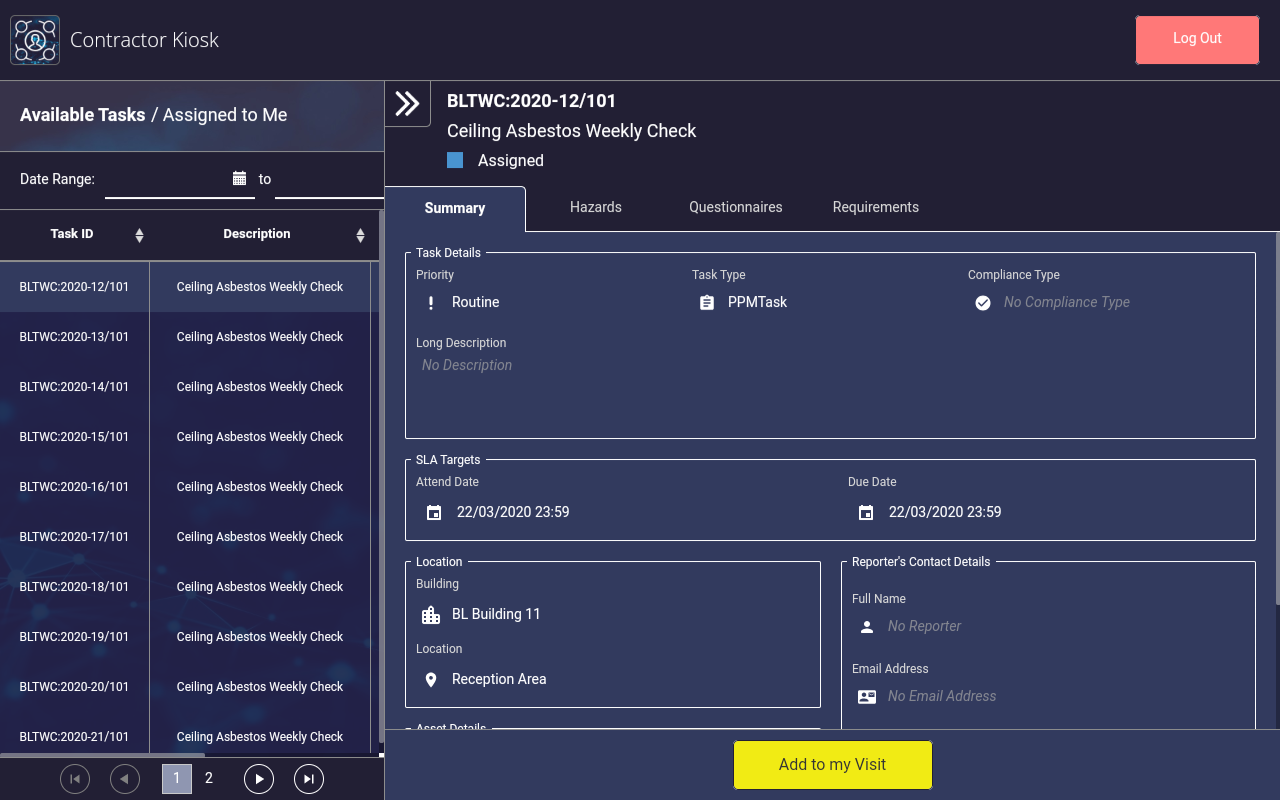Select task BLTWC:2020-15/101 in the list
This screenshot has width=1280, height=800.
click(75, 437)
